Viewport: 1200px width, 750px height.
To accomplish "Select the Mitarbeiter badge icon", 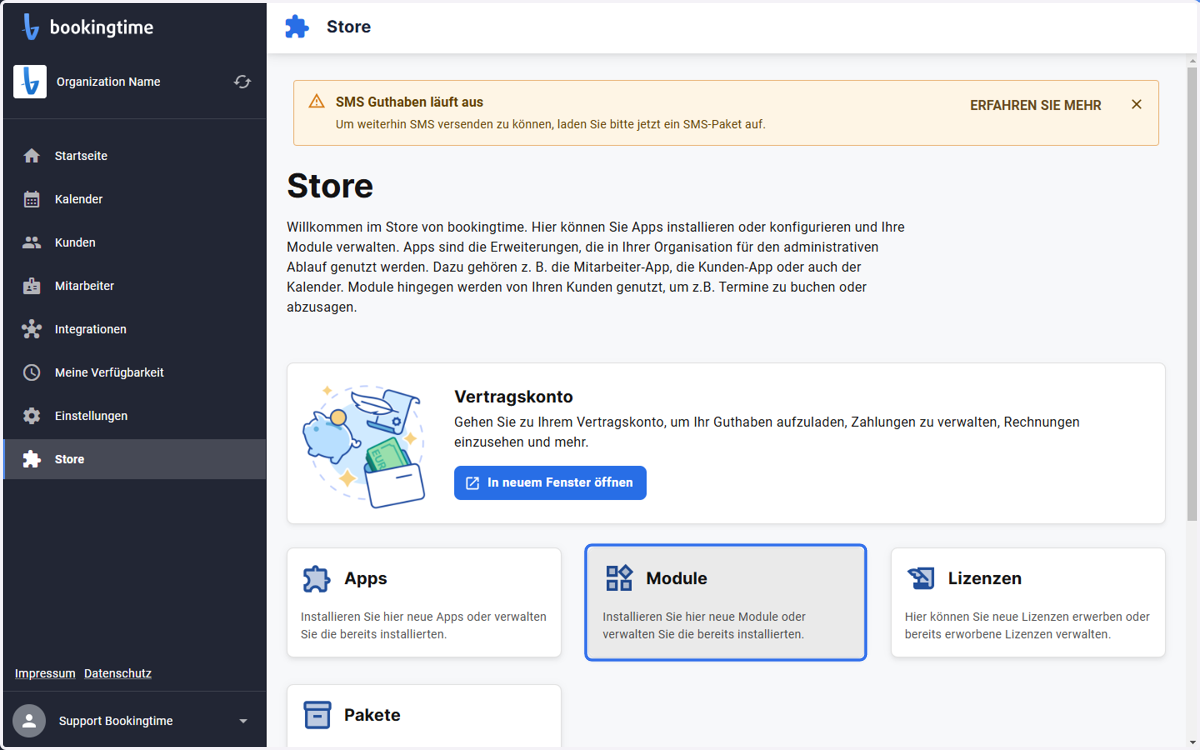I will pyautogui.click(x=32, y=286).
